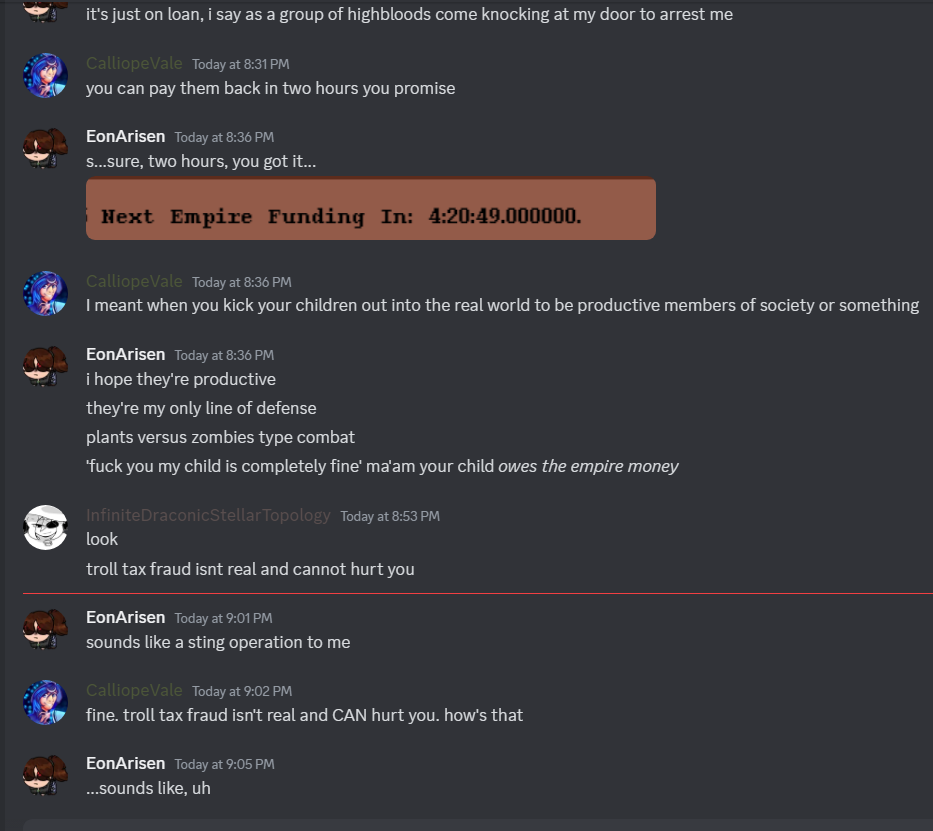This screenshot has width=933, height=831.
Task: Click the InfiniteDraconicStellarTopology username
Action: point(208,515)
